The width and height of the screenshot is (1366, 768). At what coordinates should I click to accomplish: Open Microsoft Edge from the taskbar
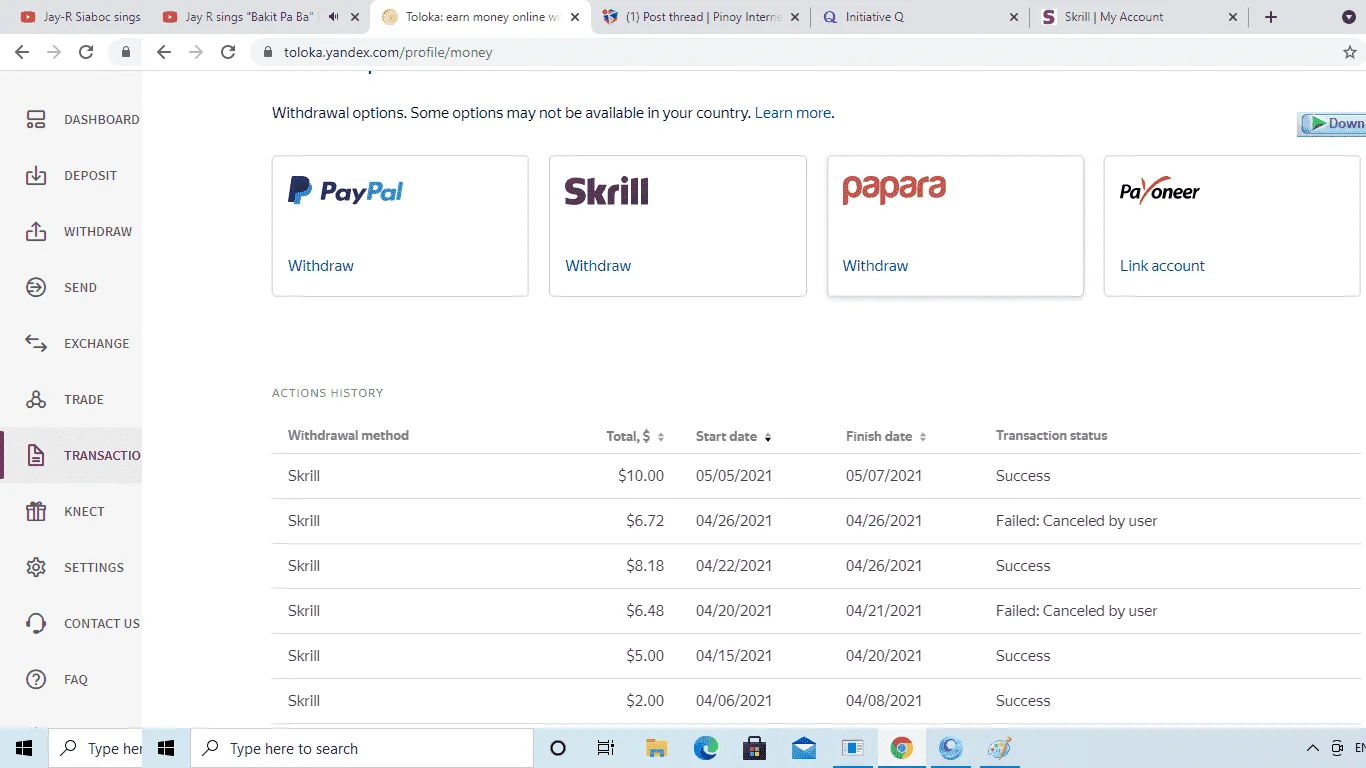click(x=706, y=748)
